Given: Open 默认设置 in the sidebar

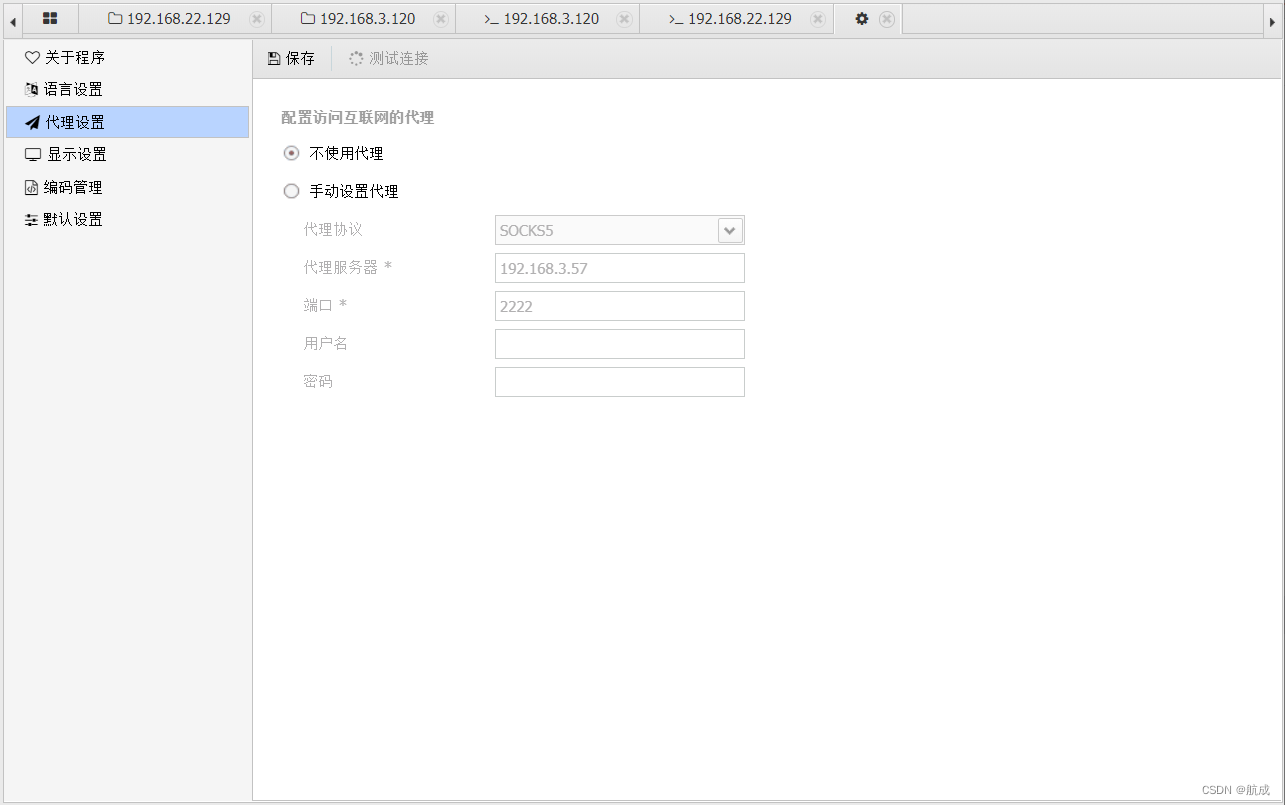Looking at the screenshot, I should (128, 220).
